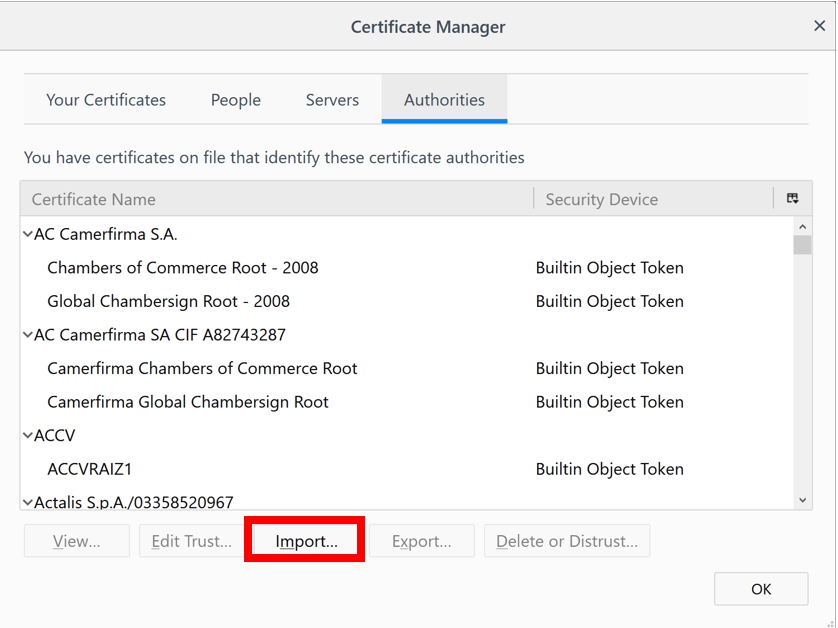Select the ACCVRAIZ1 certificate
The height and width of the screenshot is (628, 838).
[90, 469]
